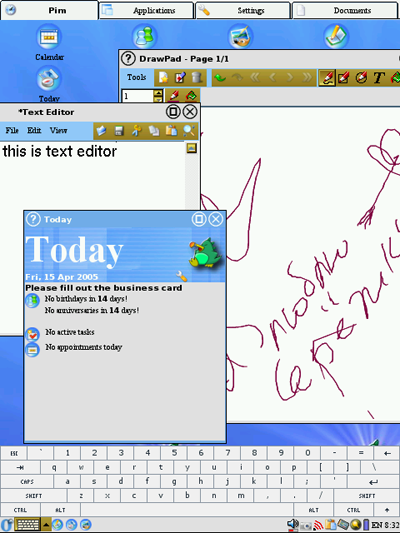Open a file in Text Editor toolbar

101,131
